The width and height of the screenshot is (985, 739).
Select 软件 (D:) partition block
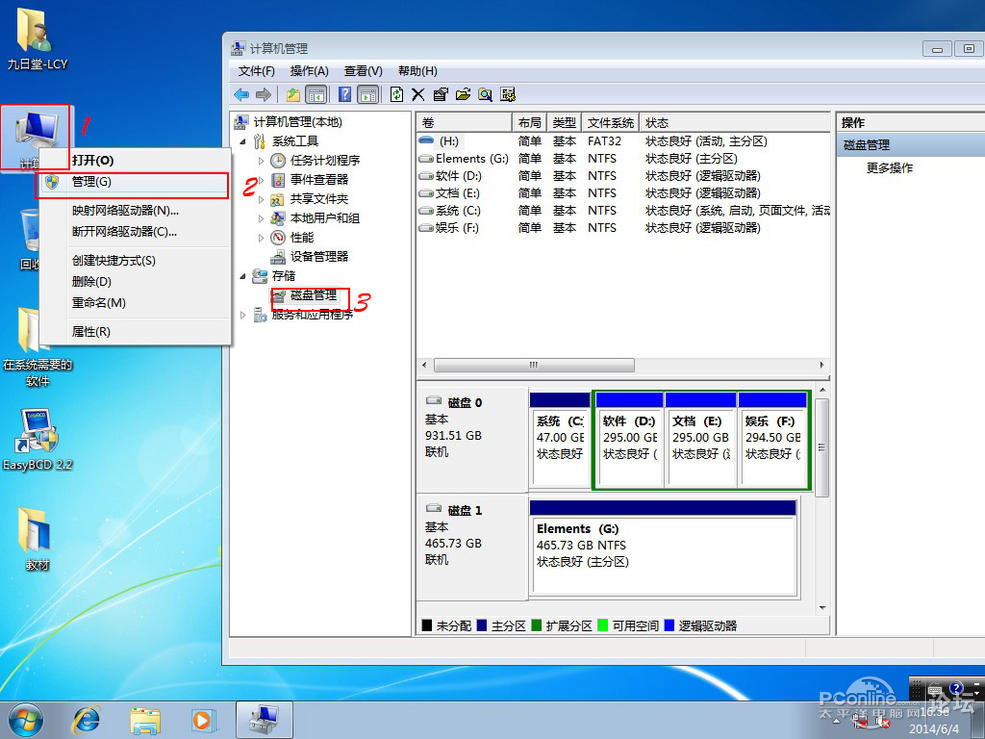[629, 440]
